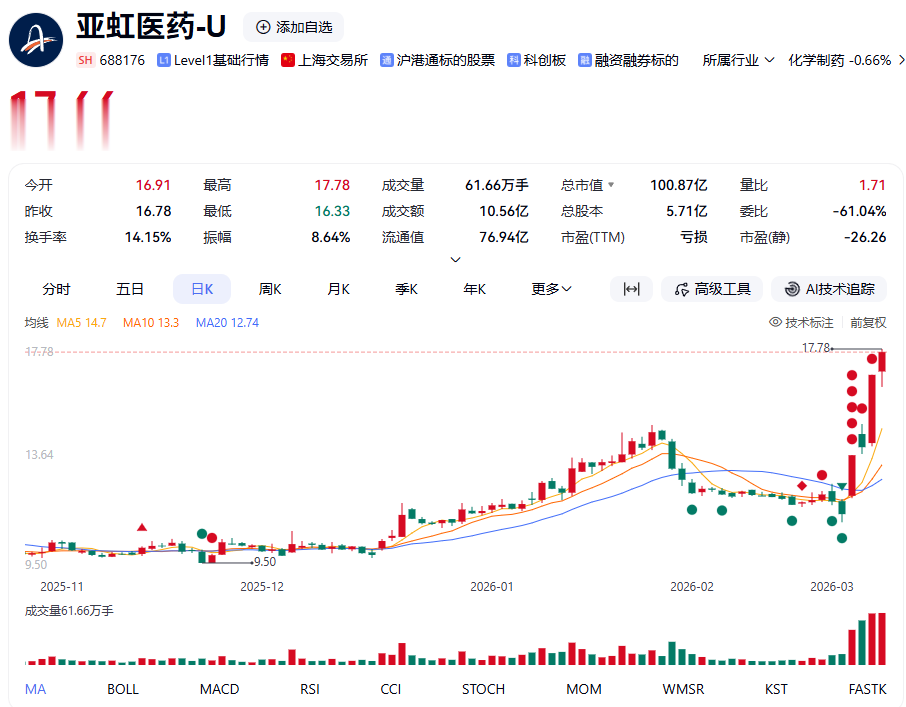
Task: Click the 市盈(静) value -26.26
Action: tap(865, 237)
